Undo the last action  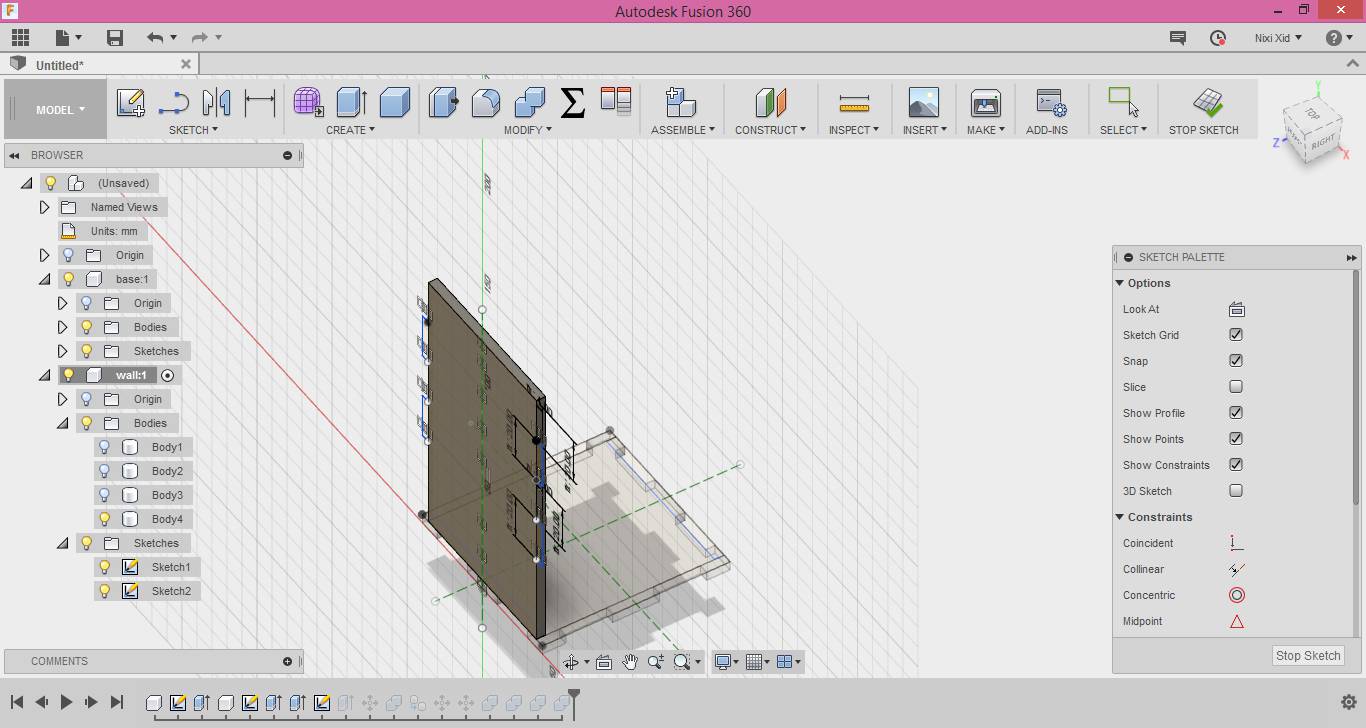pyautogui.click(x=155, y=38)
